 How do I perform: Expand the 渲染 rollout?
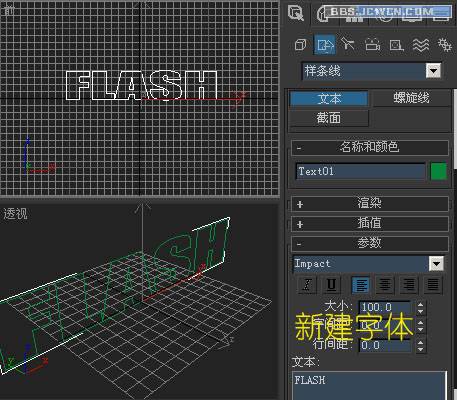click(370, 203)
